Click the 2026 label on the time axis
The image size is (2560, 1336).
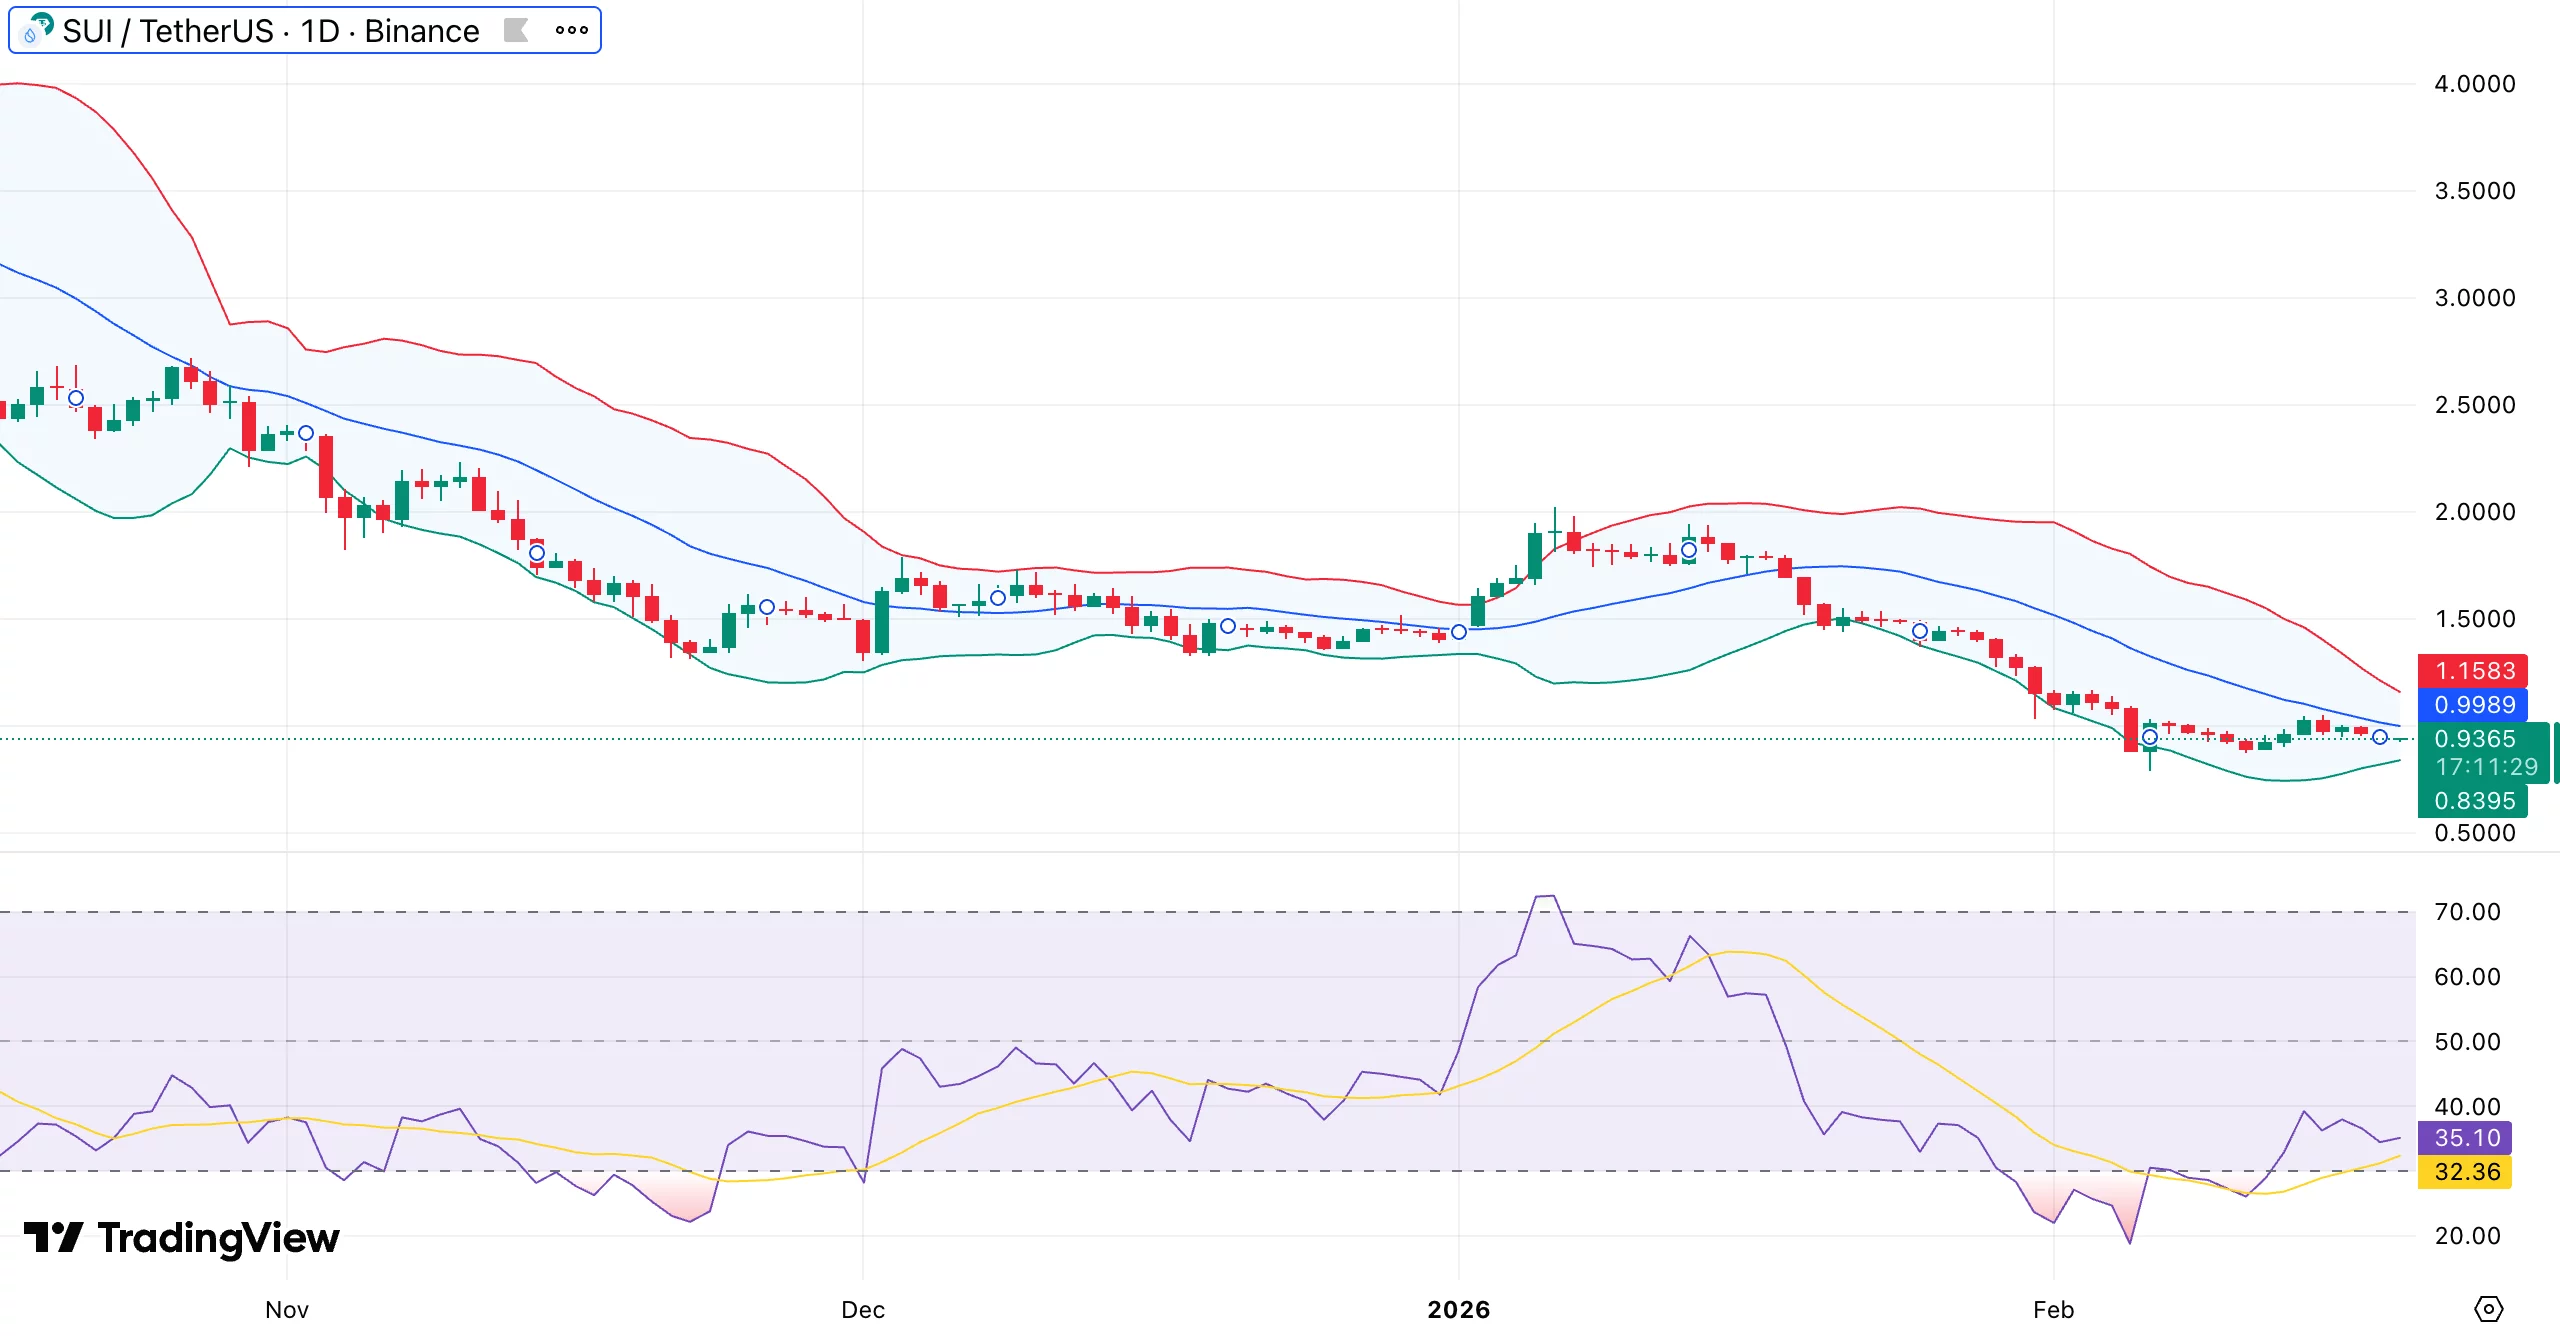click(x=1460, y=1308)
